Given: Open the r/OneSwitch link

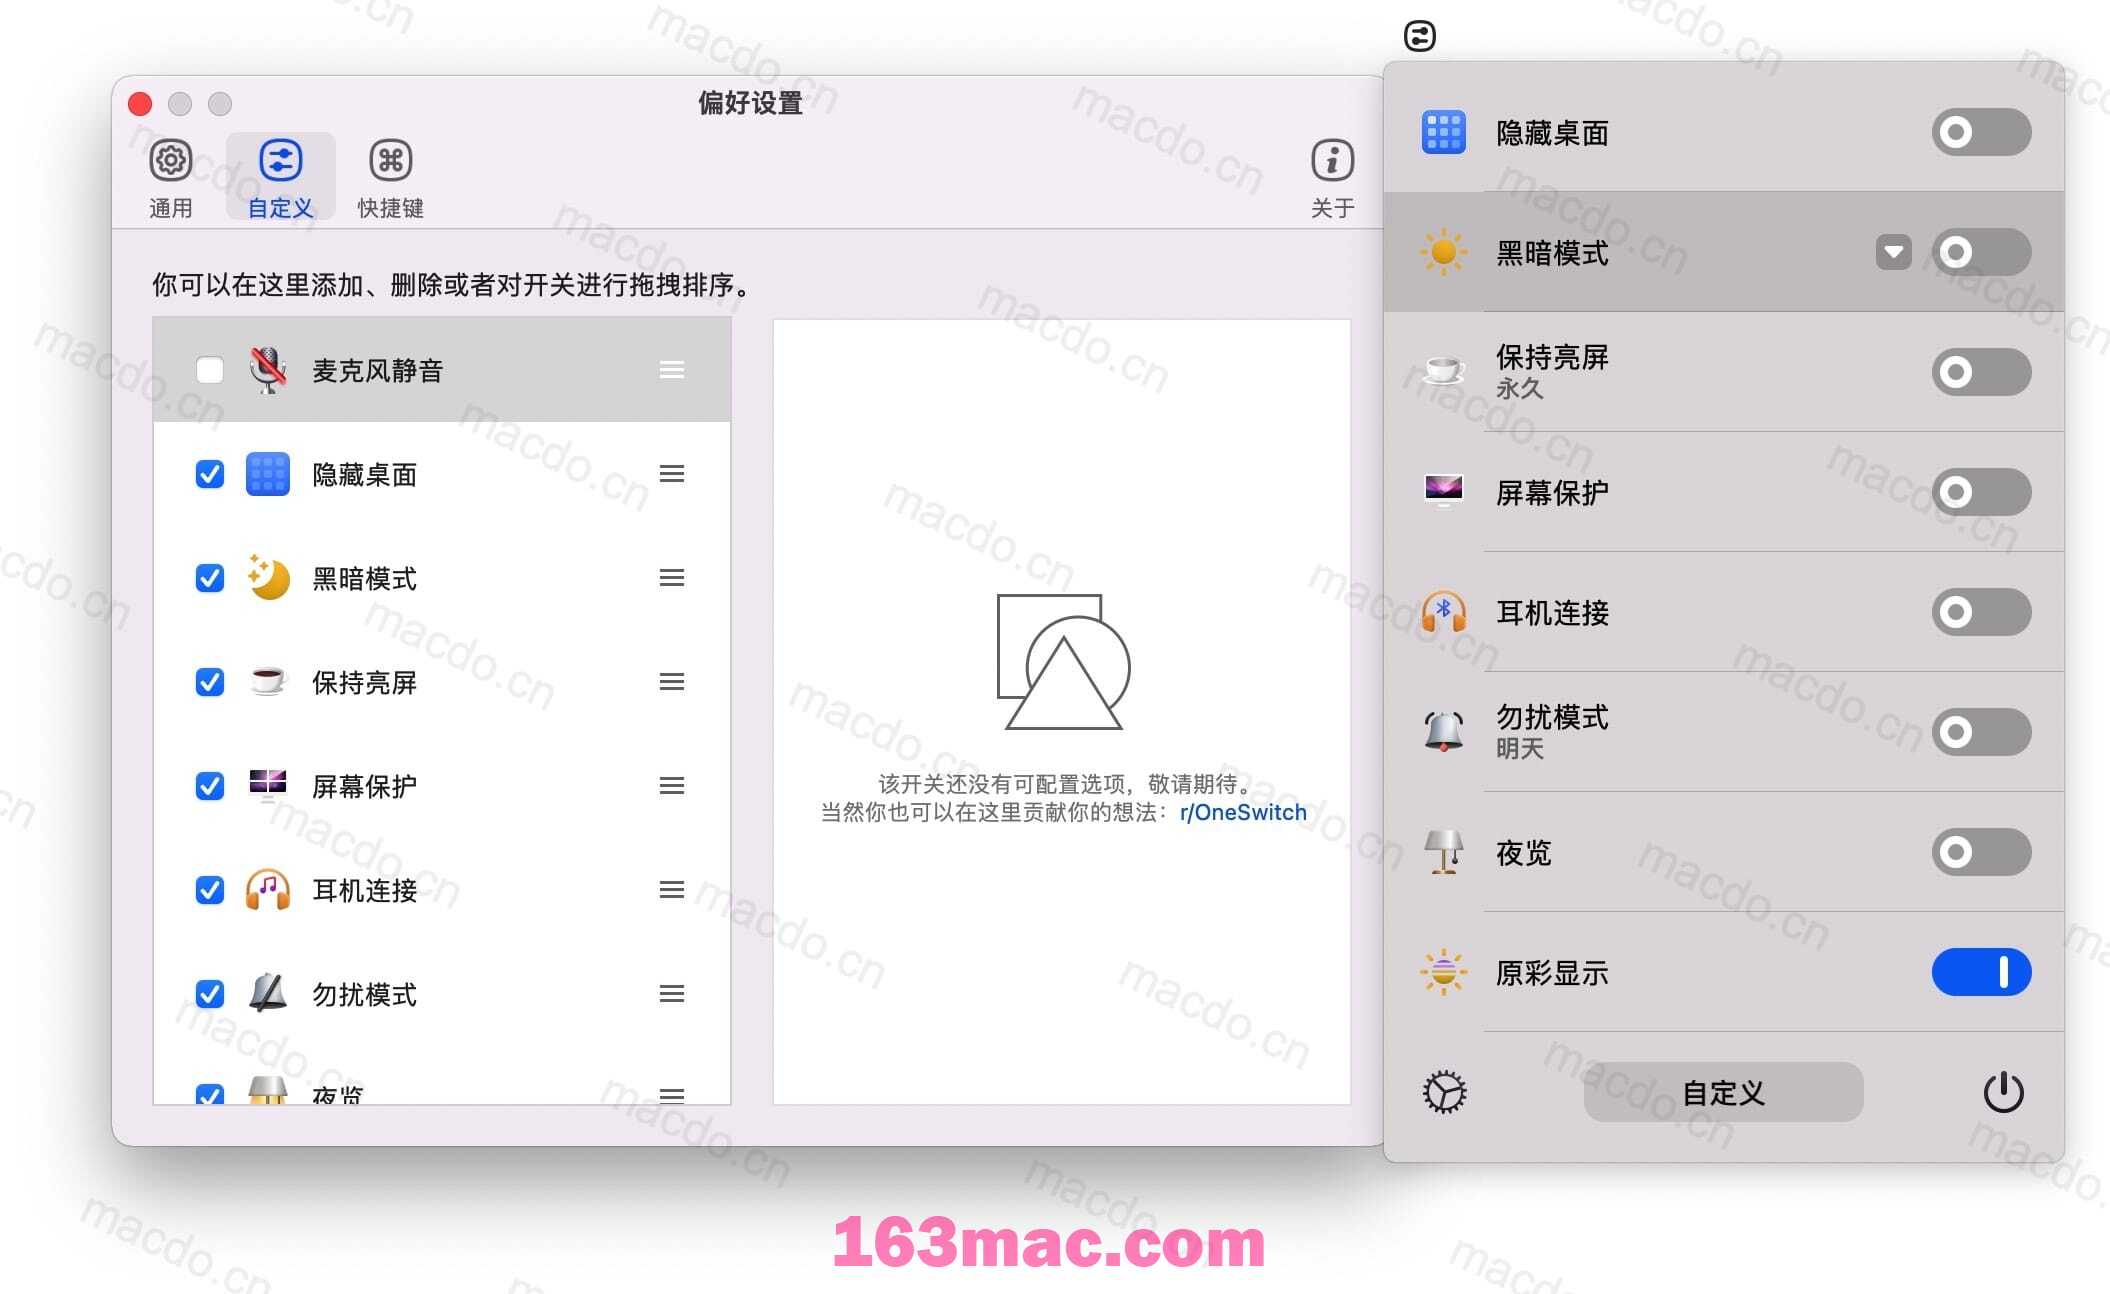Looking at the screenshot, I should pos(1243,812).
